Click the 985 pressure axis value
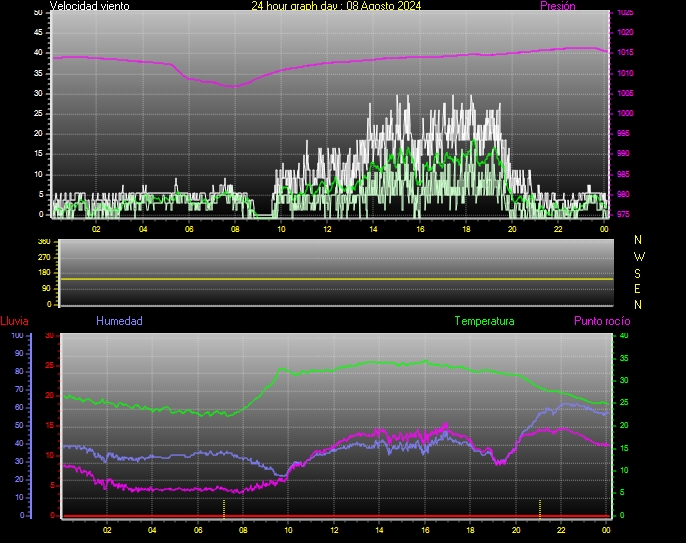The image size is (686, 543). click(x=623, y=174)
